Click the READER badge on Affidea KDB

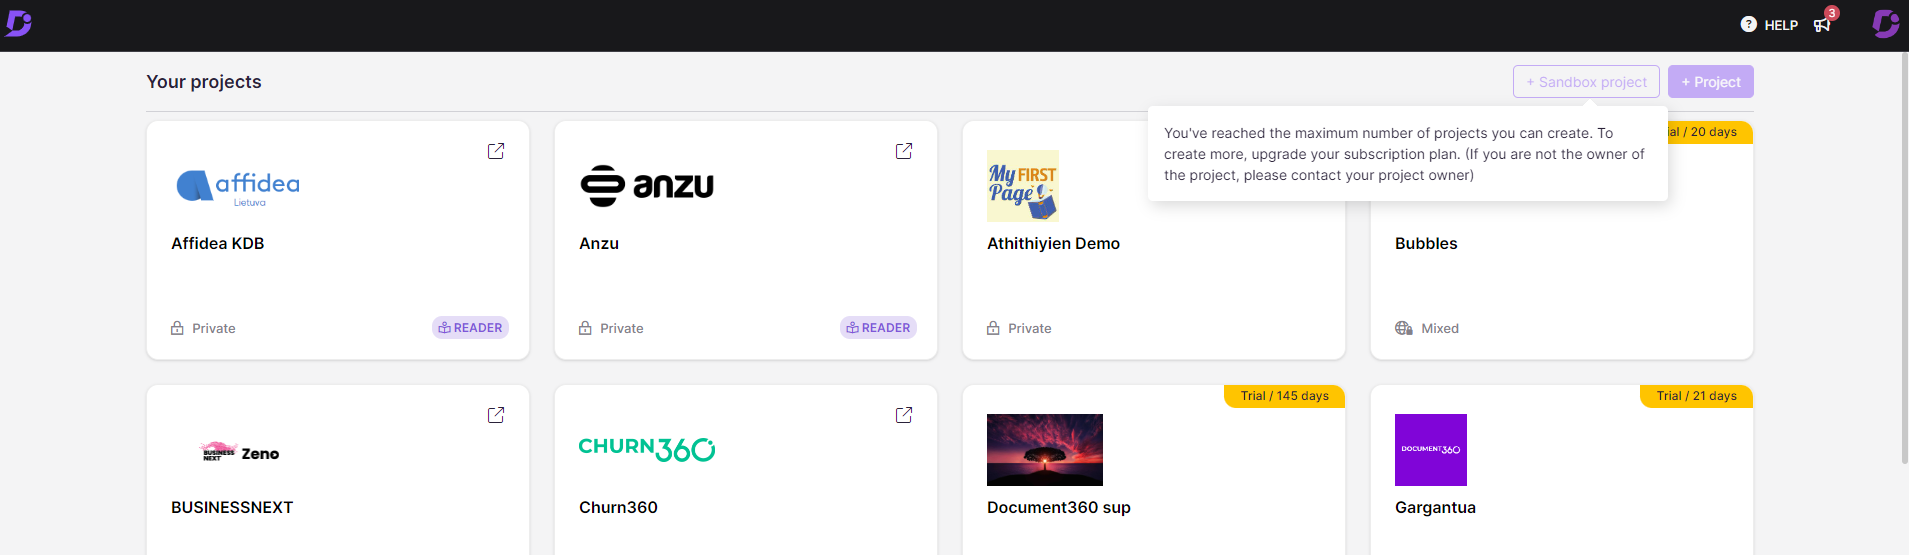tap(470, 328)
